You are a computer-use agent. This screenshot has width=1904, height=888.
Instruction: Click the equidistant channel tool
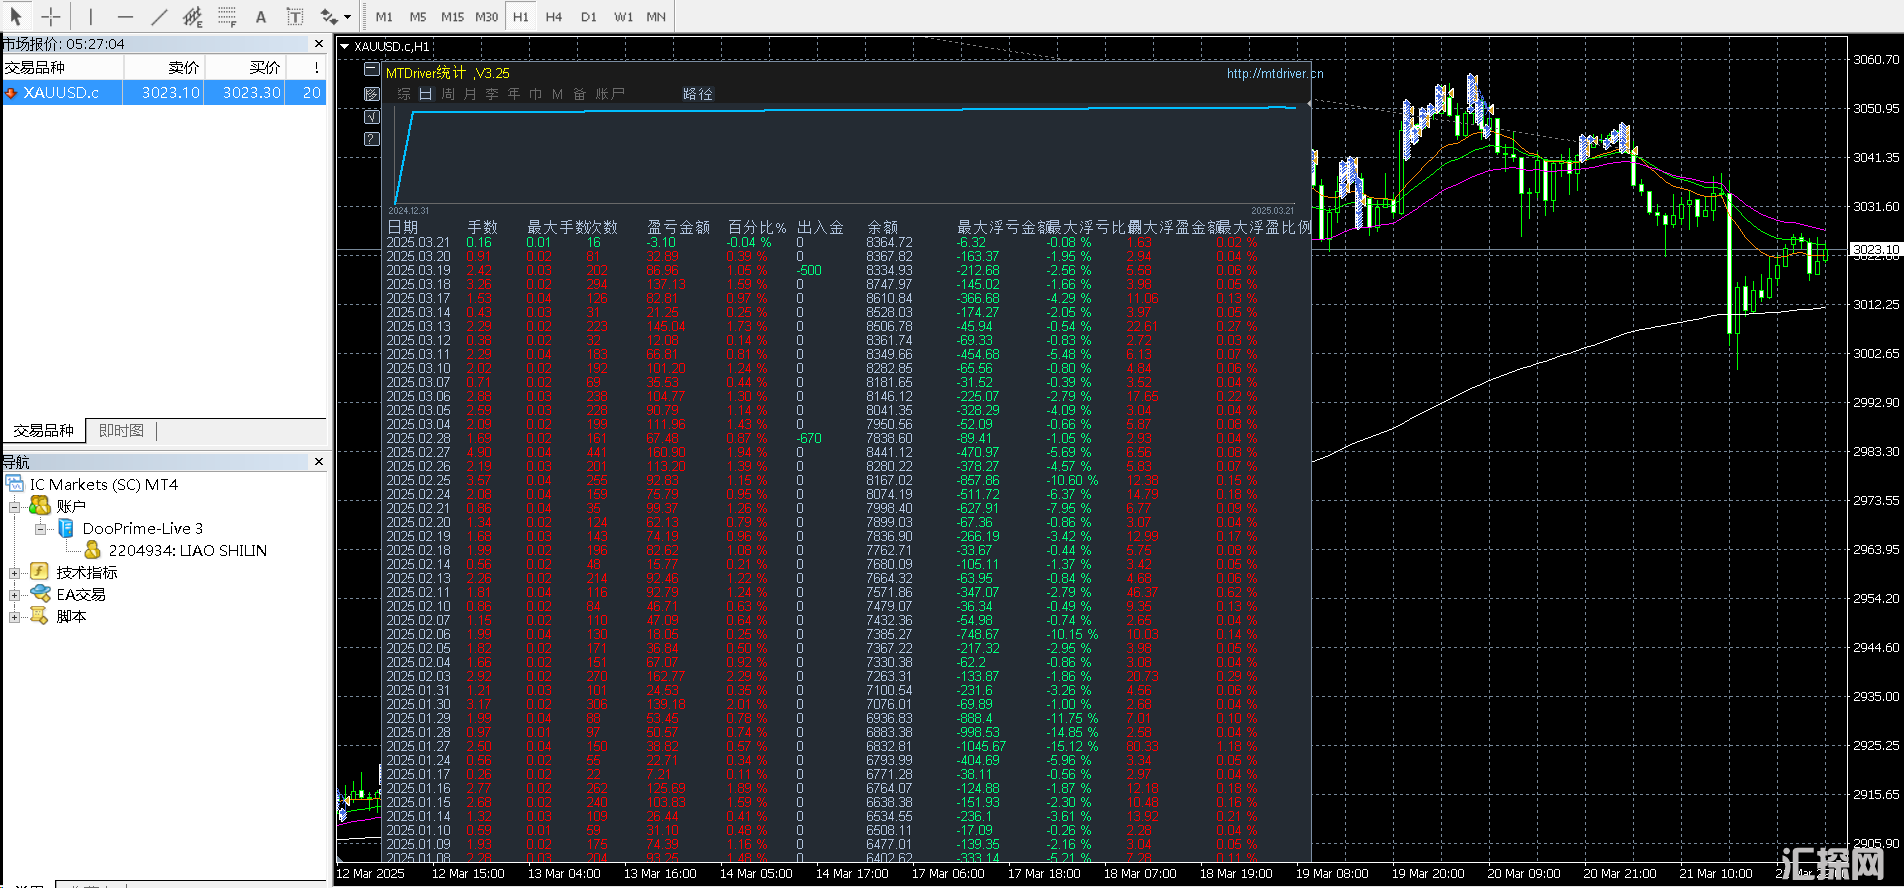coord(193,17)
